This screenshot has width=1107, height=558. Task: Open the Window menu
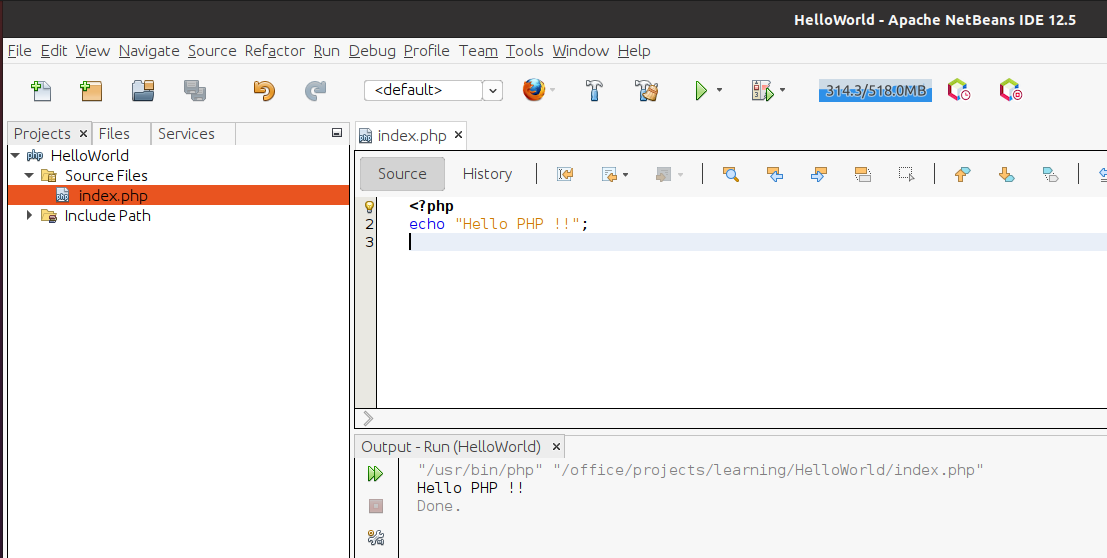pos(580,51)
